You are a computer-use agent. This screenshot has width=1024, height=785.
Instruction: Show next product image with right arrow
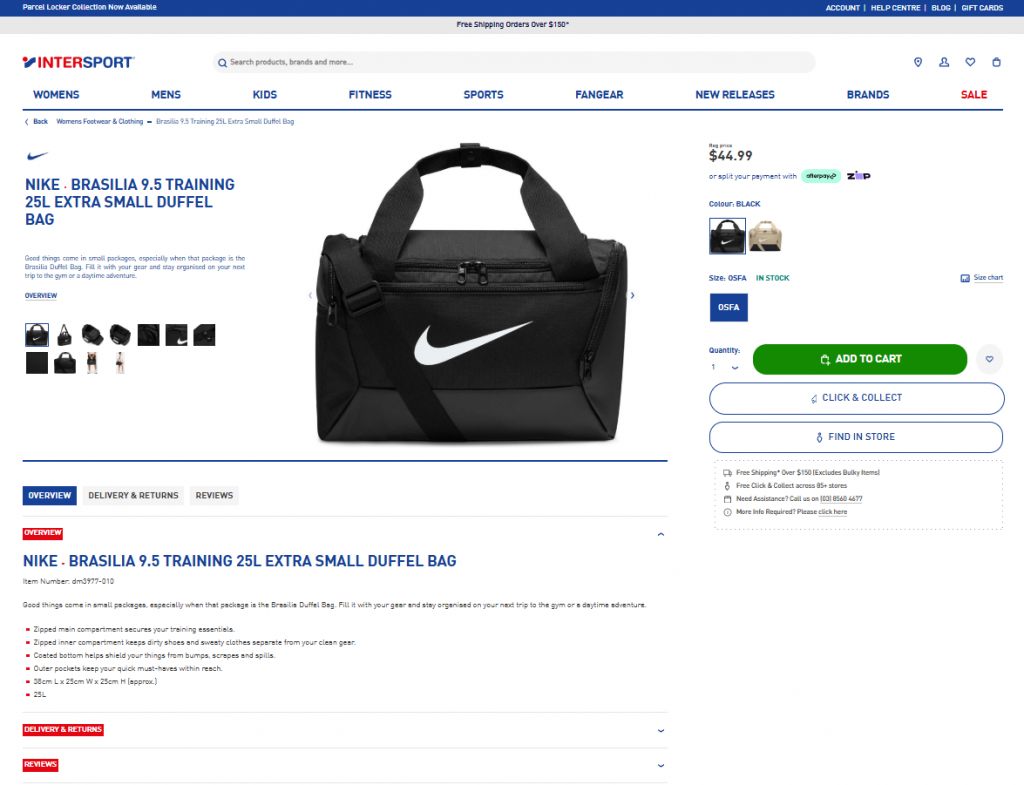[632, 295]
